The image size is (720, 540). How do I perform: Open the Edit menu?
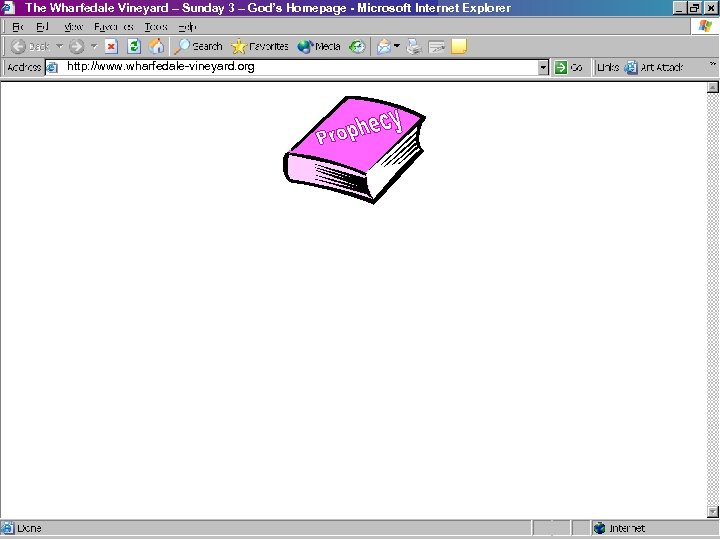click(42, 27)
